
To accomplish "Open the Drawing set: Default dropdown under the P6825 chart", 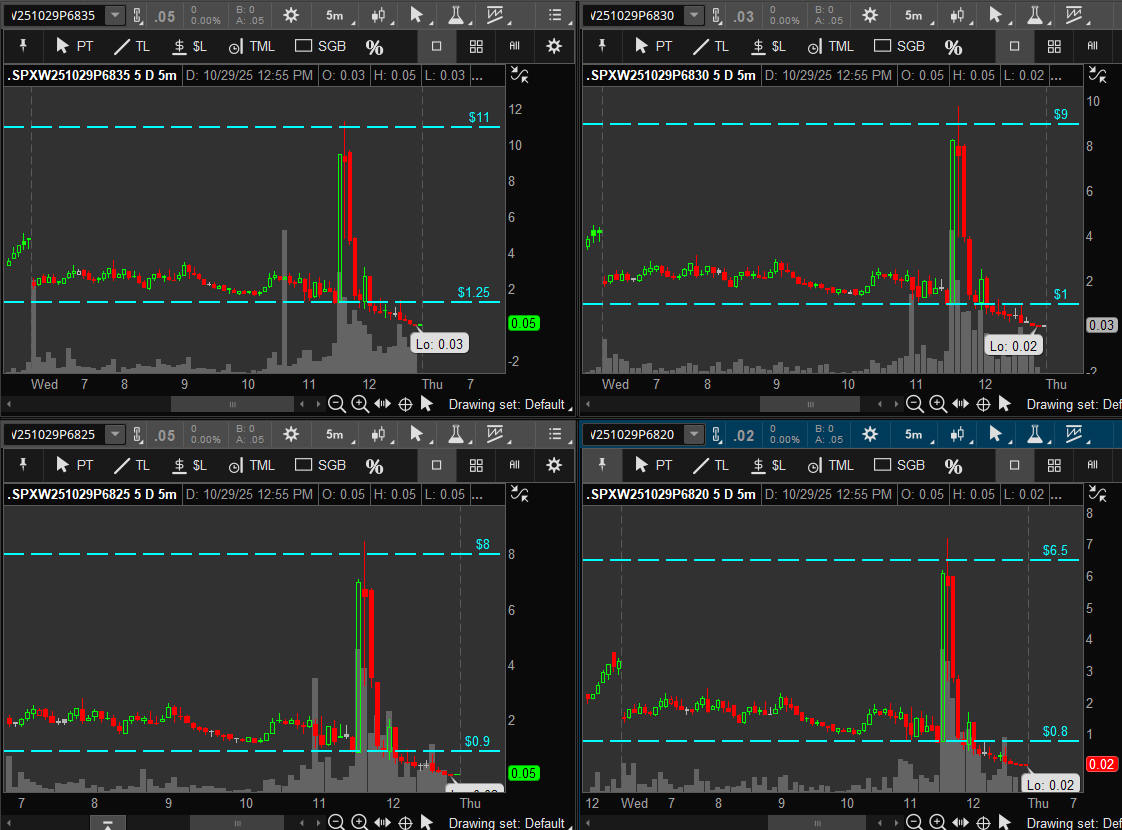I will (x=508, y=823).
